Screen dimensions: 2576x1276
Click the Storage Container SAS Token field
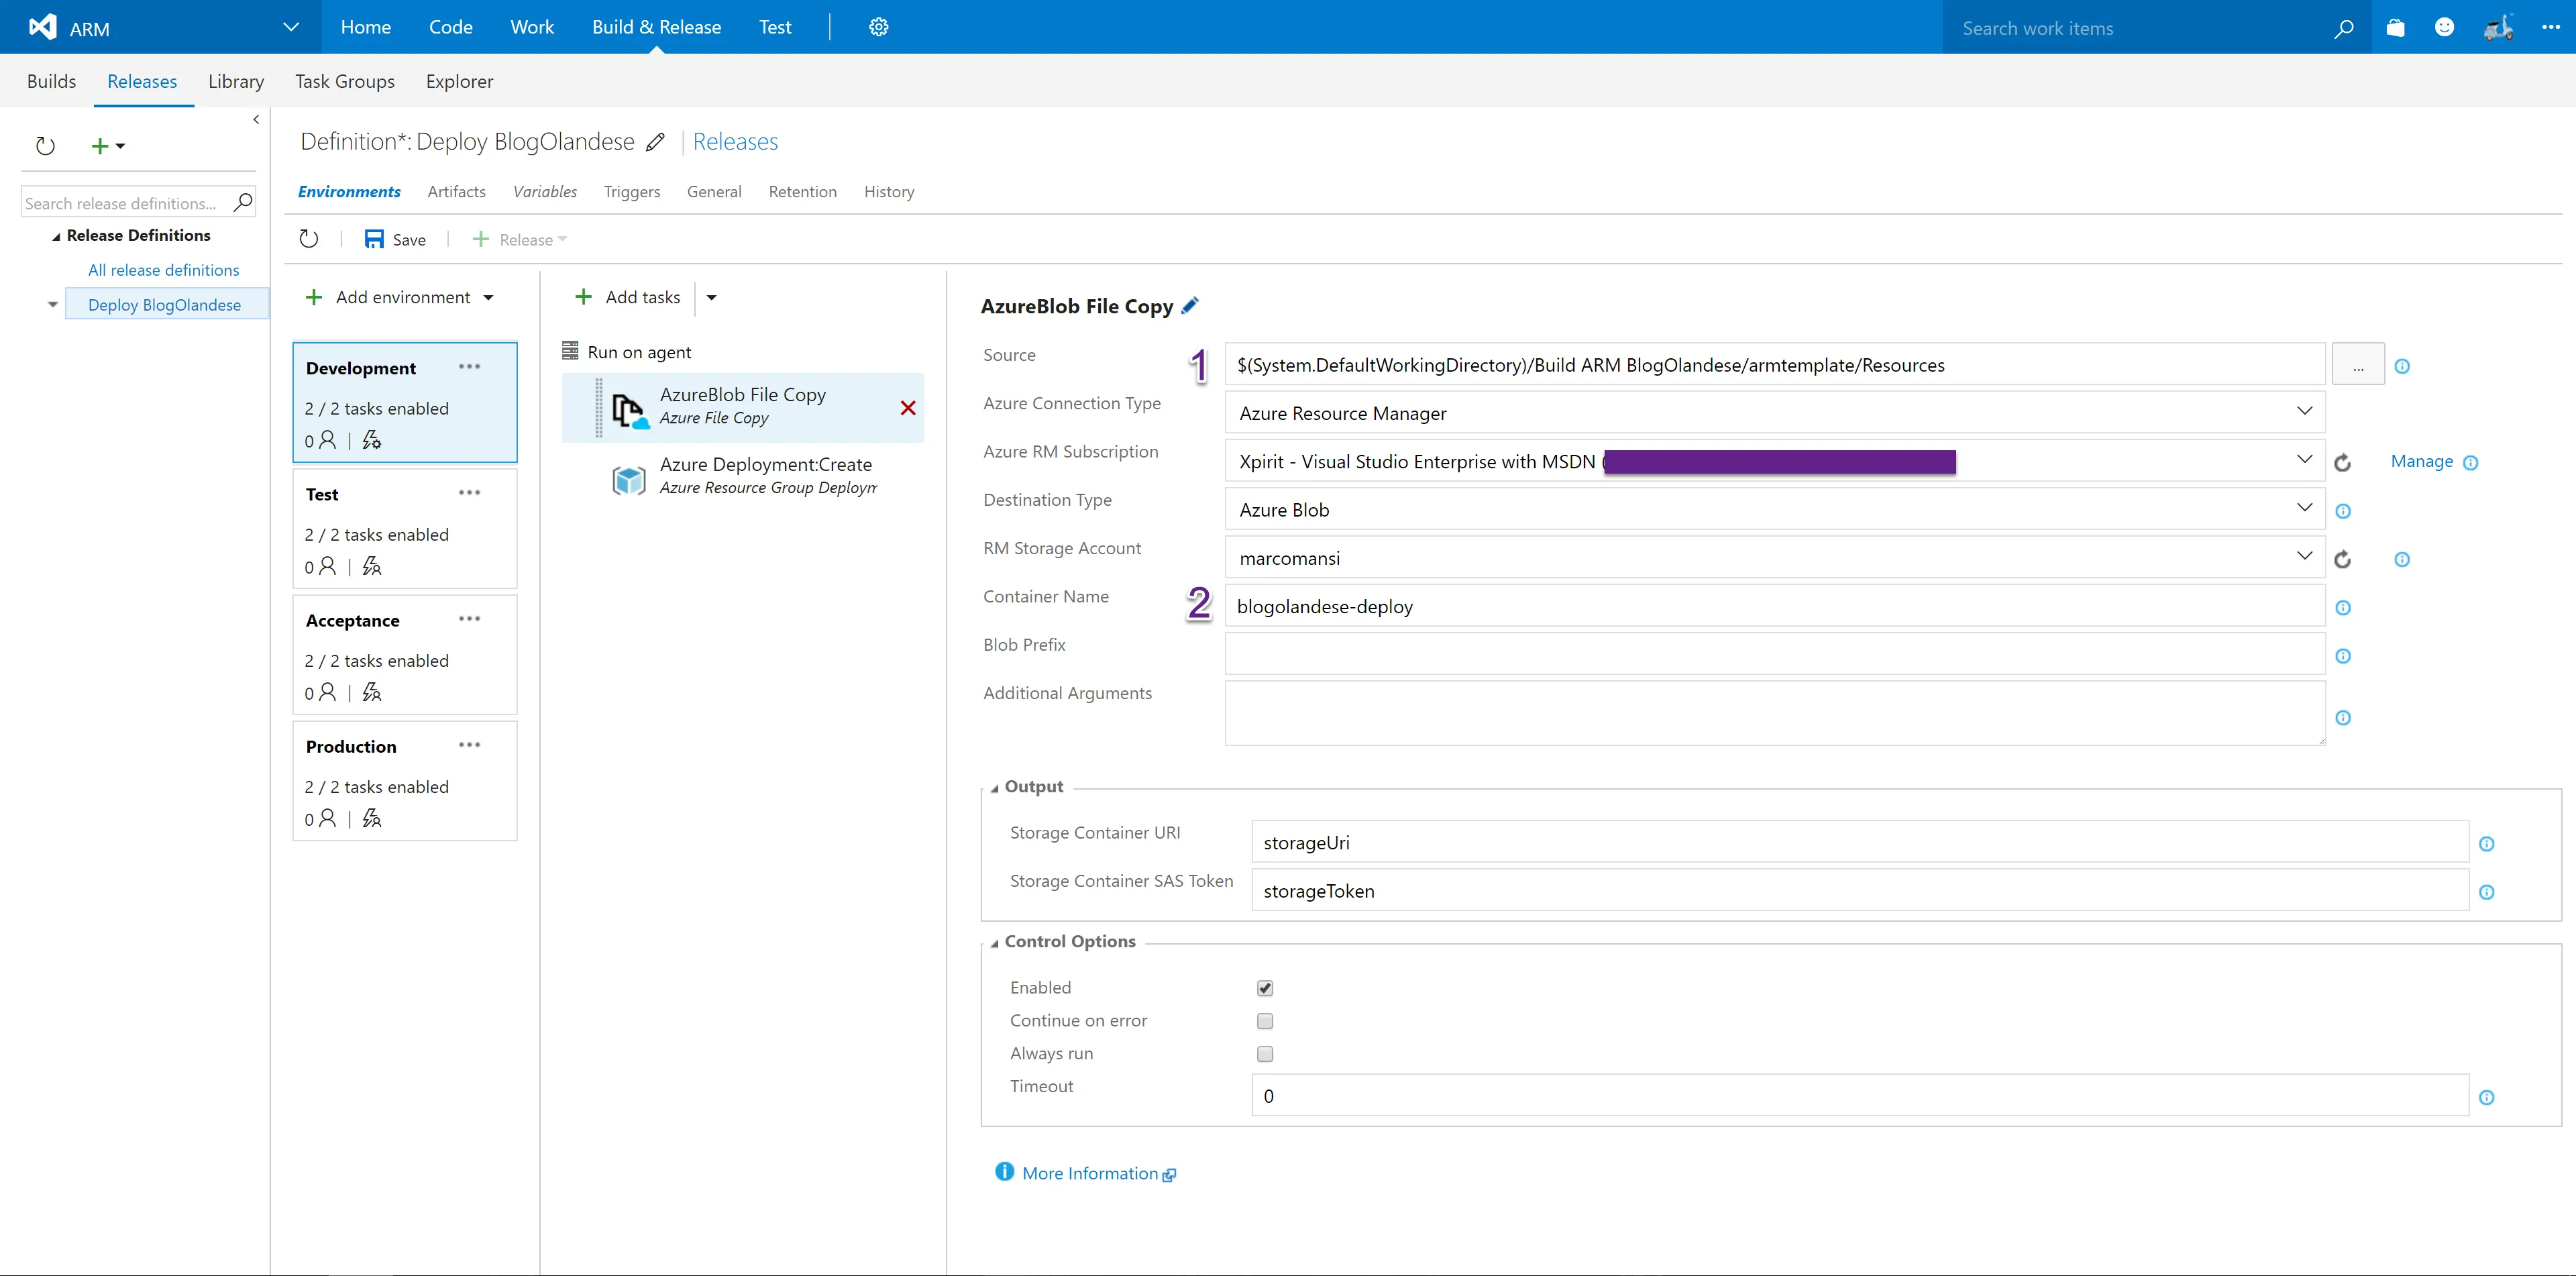tap(1860, 890)
